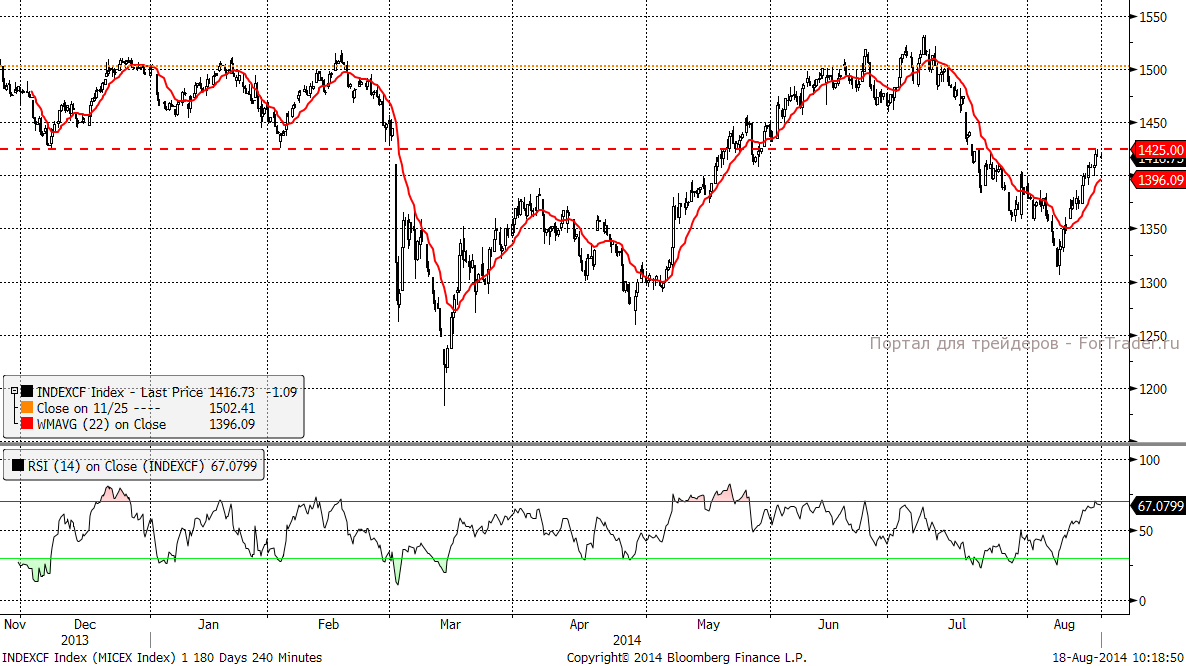1186x666 pixels.
Task: Click the Jan month axis label
Action: click(x=208, y=624)
